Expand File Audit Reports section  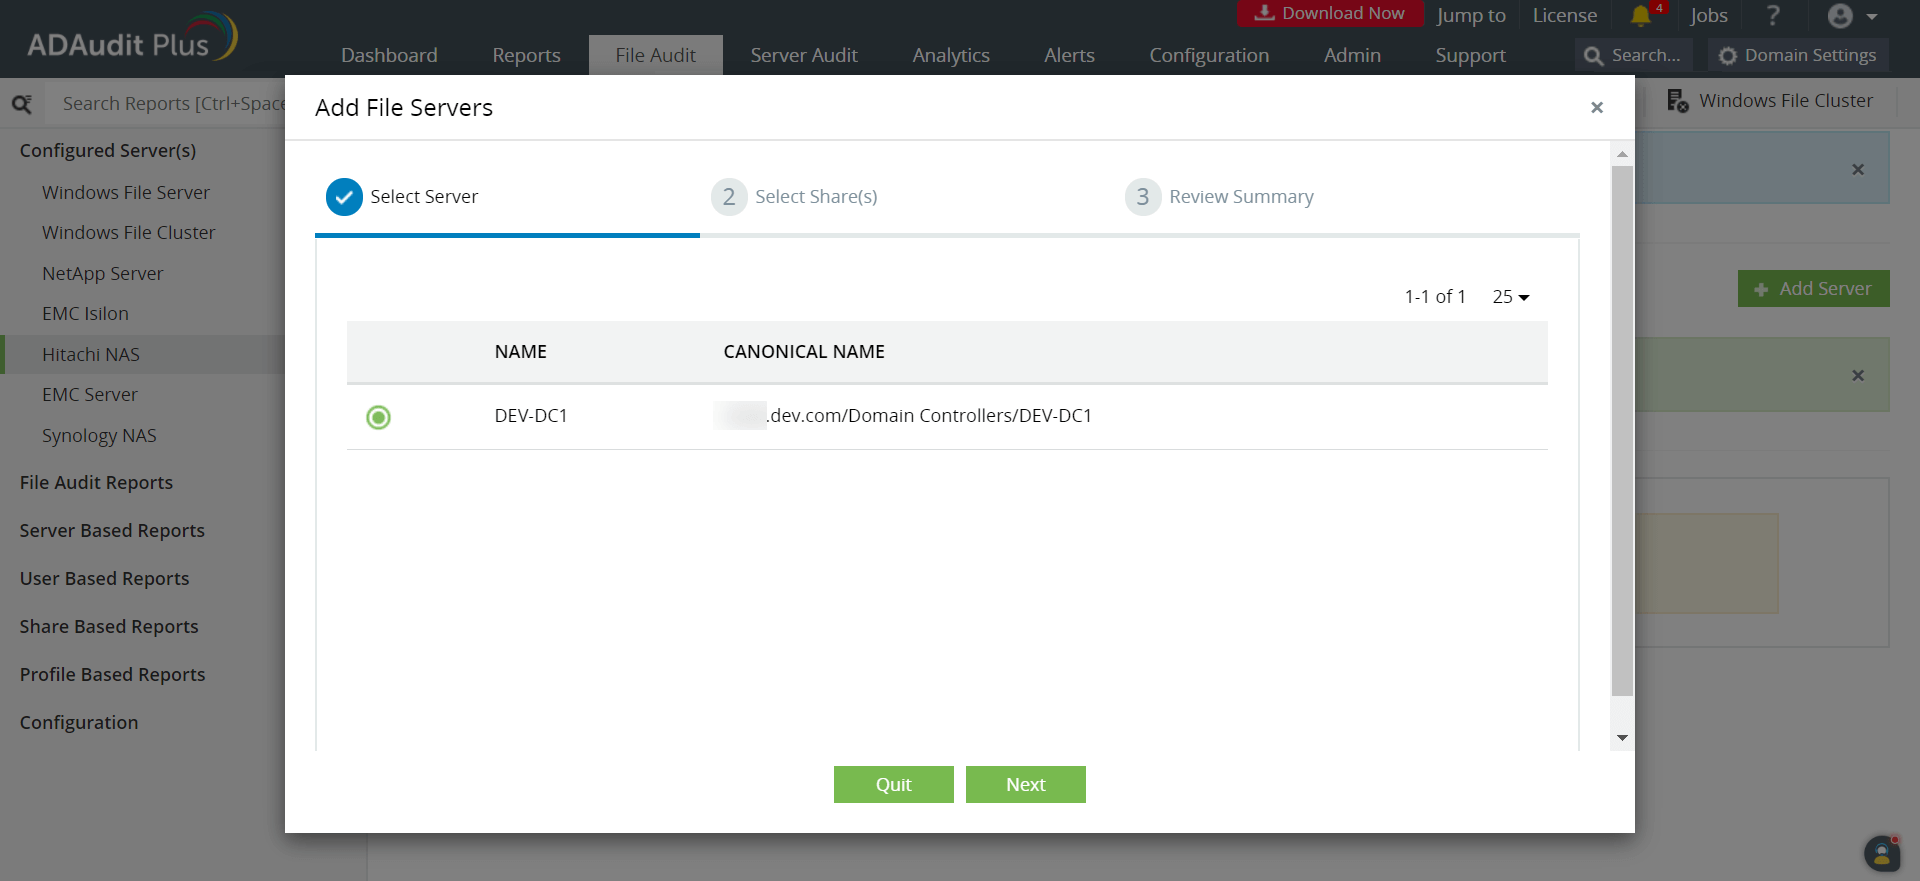click(96, 482)
